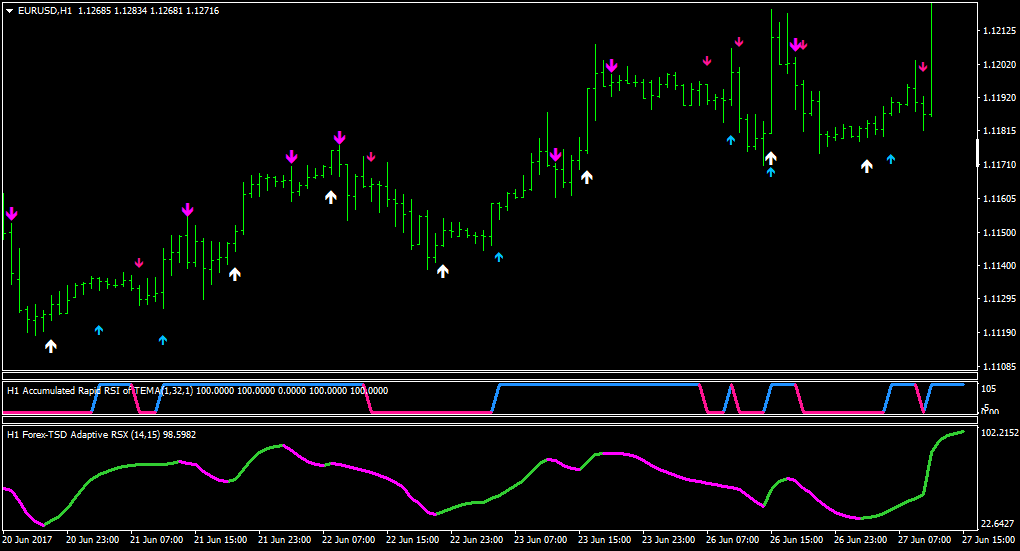Click the 1.11710 price axis label
This screenshot has height=551, width=1020.
point(999,165)
